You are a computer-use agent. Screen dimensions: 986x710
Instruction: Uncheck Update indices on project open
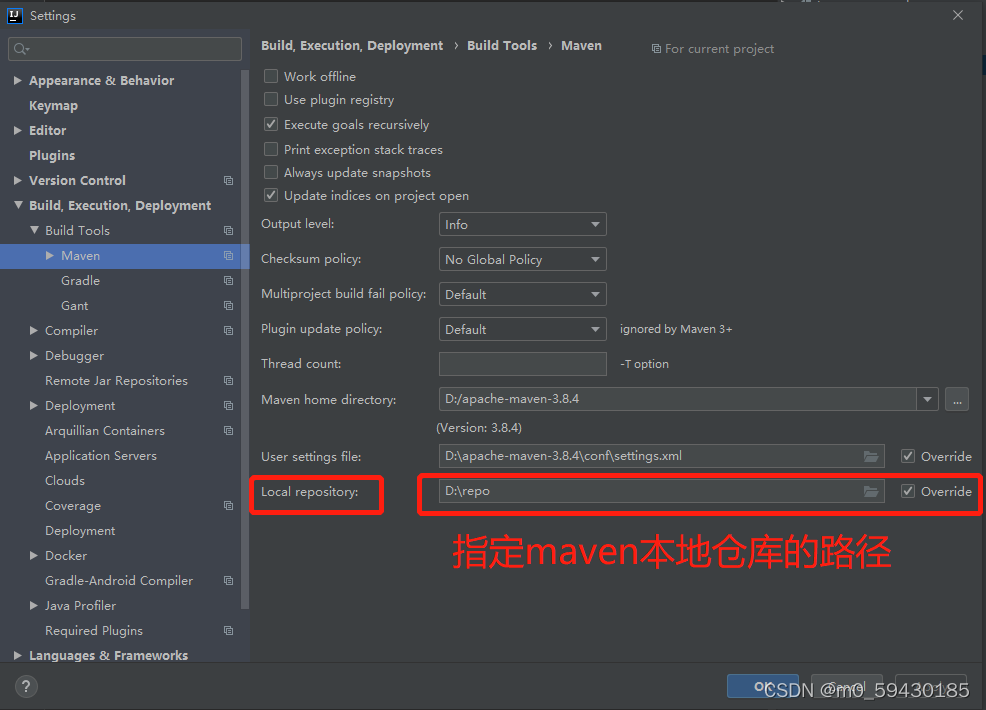271,196
